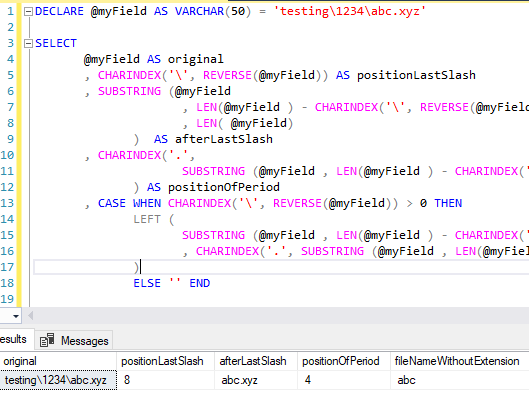Image resolution: width=529 pixels, height=409 pixels.
Task: Click the string literal 'testing\1234\abc.xyz'
Action: coord(350,11)
